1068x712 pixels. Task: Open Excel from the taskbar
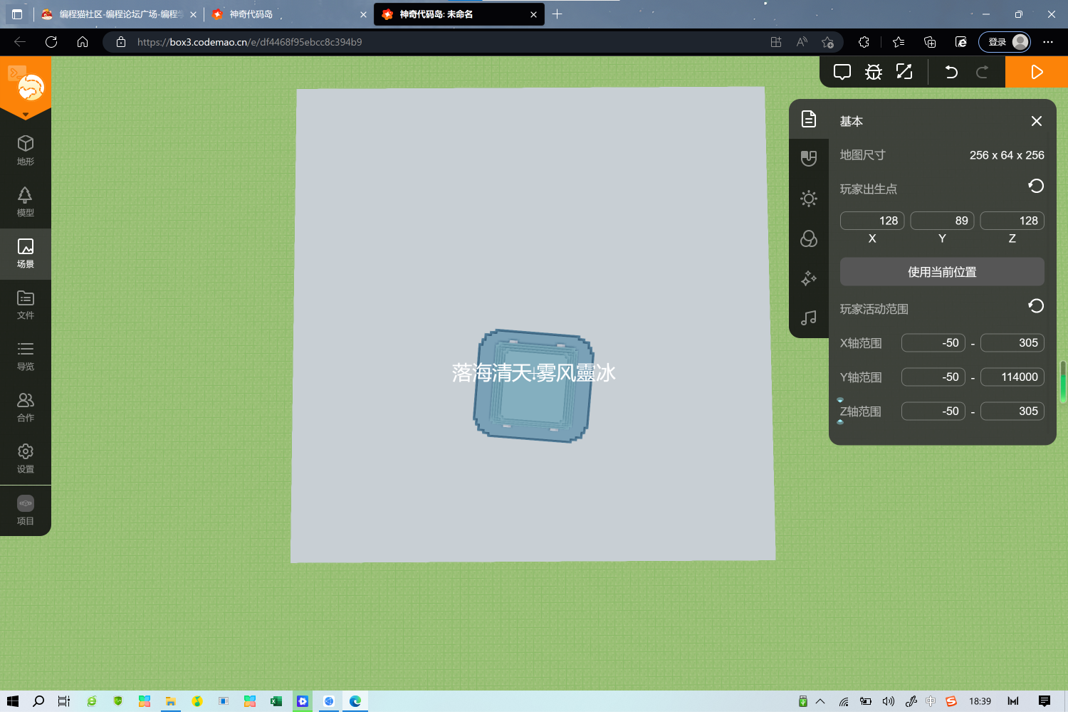coord(276,701)
